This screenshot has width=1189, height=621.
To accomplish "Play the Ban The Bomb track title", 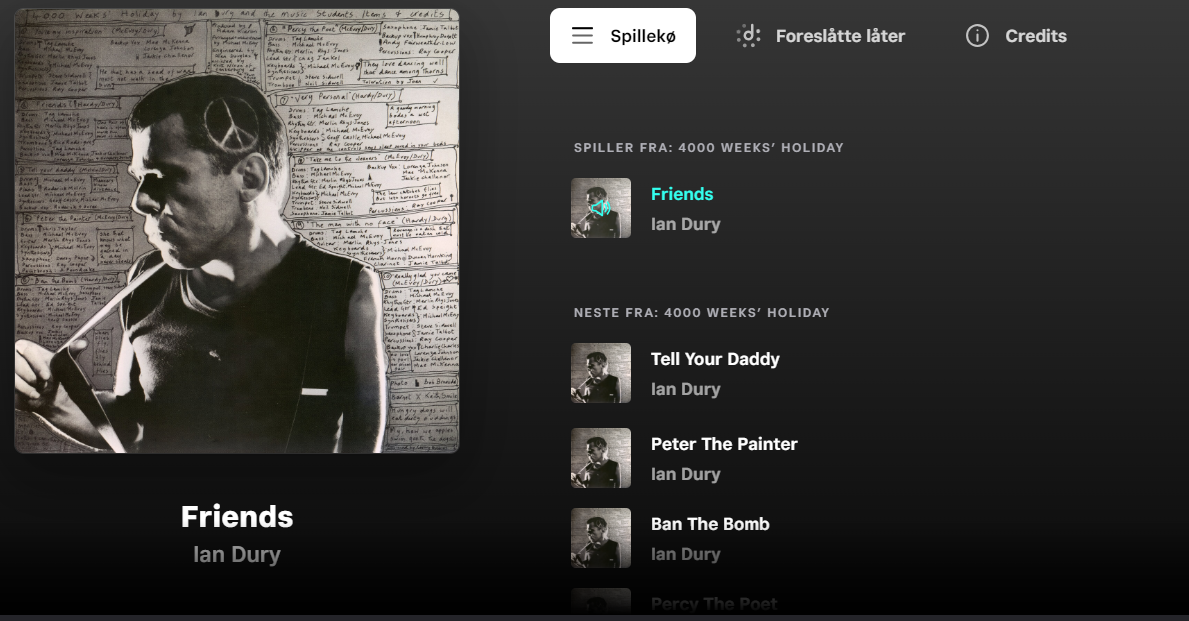I will click(710, 524).
